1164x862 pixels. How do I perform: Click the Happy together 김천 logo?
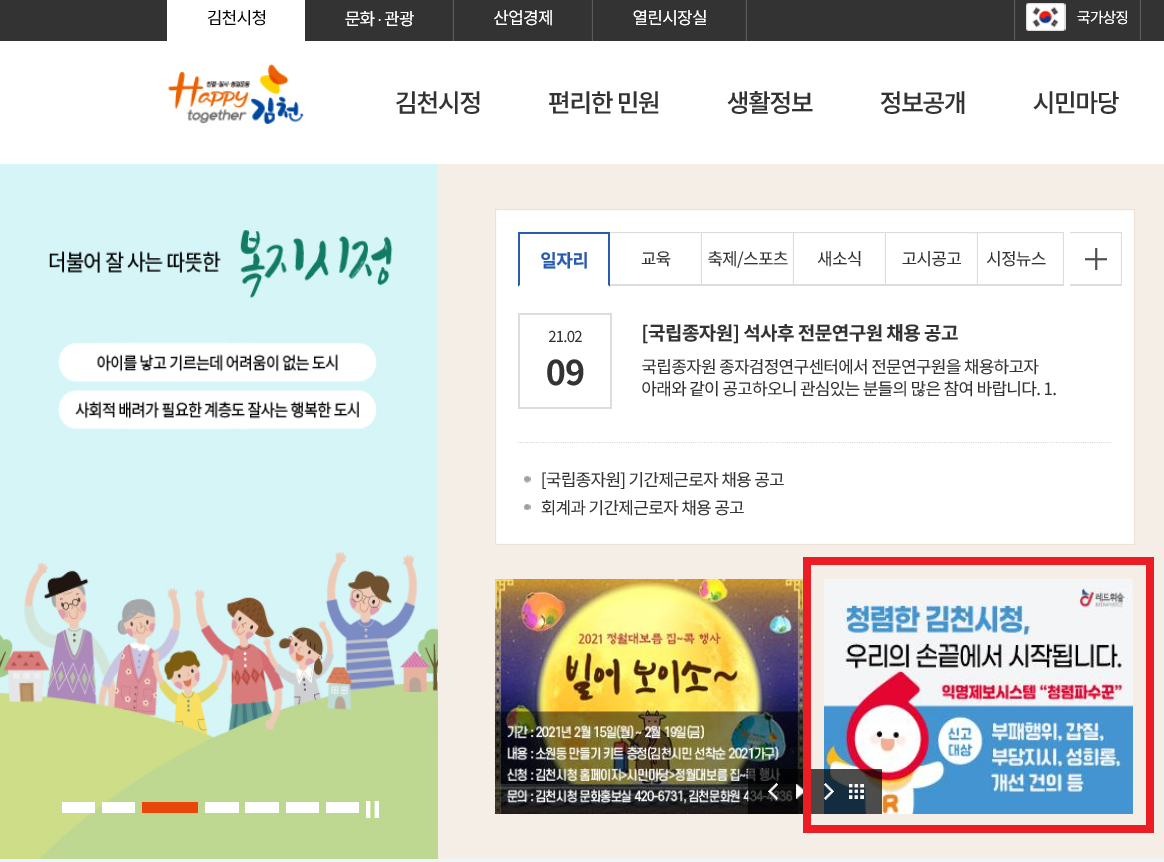236,95
